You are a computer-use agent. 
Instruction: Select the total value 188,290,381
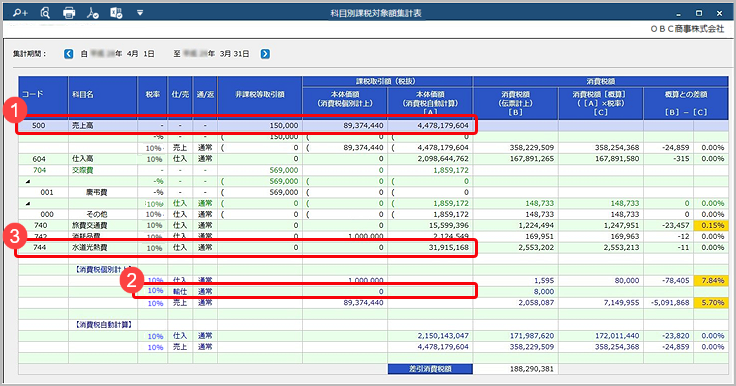point(532,369)
